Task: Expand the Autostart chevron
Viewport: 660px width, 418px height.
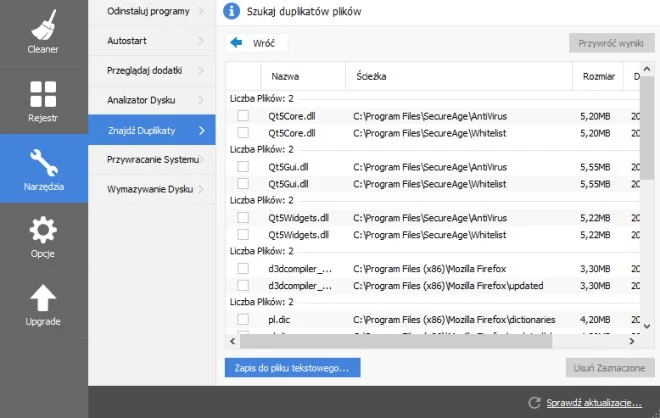Action: pyautogui.click(x=201, y=41)
